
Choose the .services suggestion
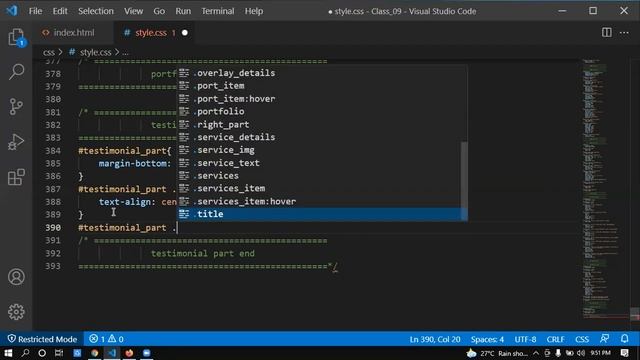pos(320,176)
